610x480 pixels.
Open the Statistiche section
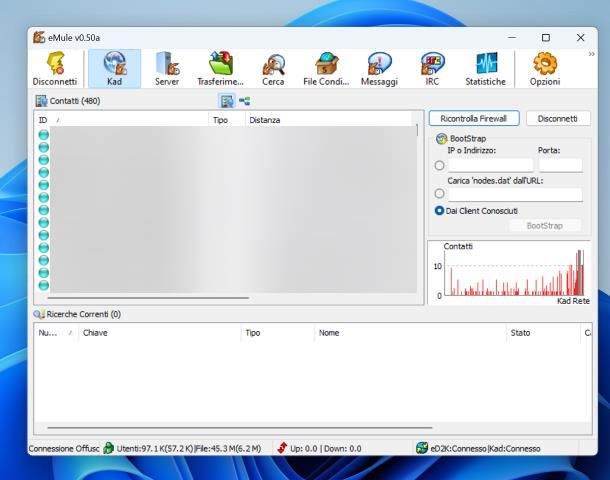[486, 68]
